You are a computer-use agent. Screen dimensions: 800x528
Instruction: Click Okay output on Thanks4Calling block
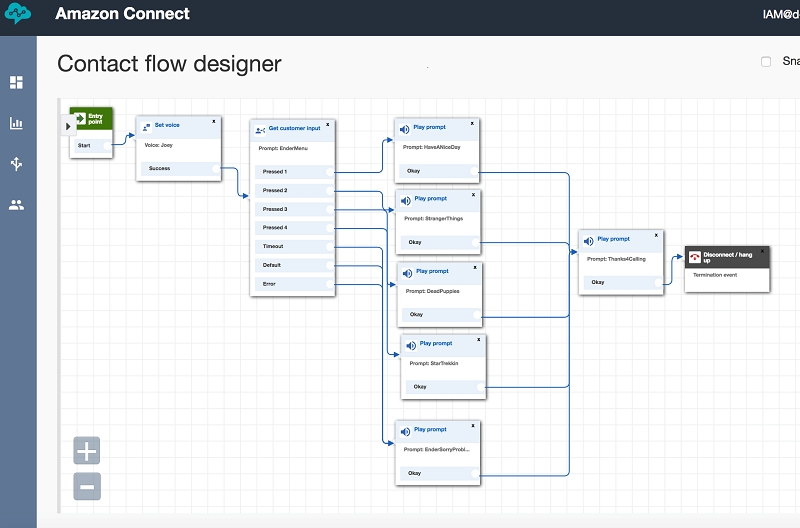[623, 282]
